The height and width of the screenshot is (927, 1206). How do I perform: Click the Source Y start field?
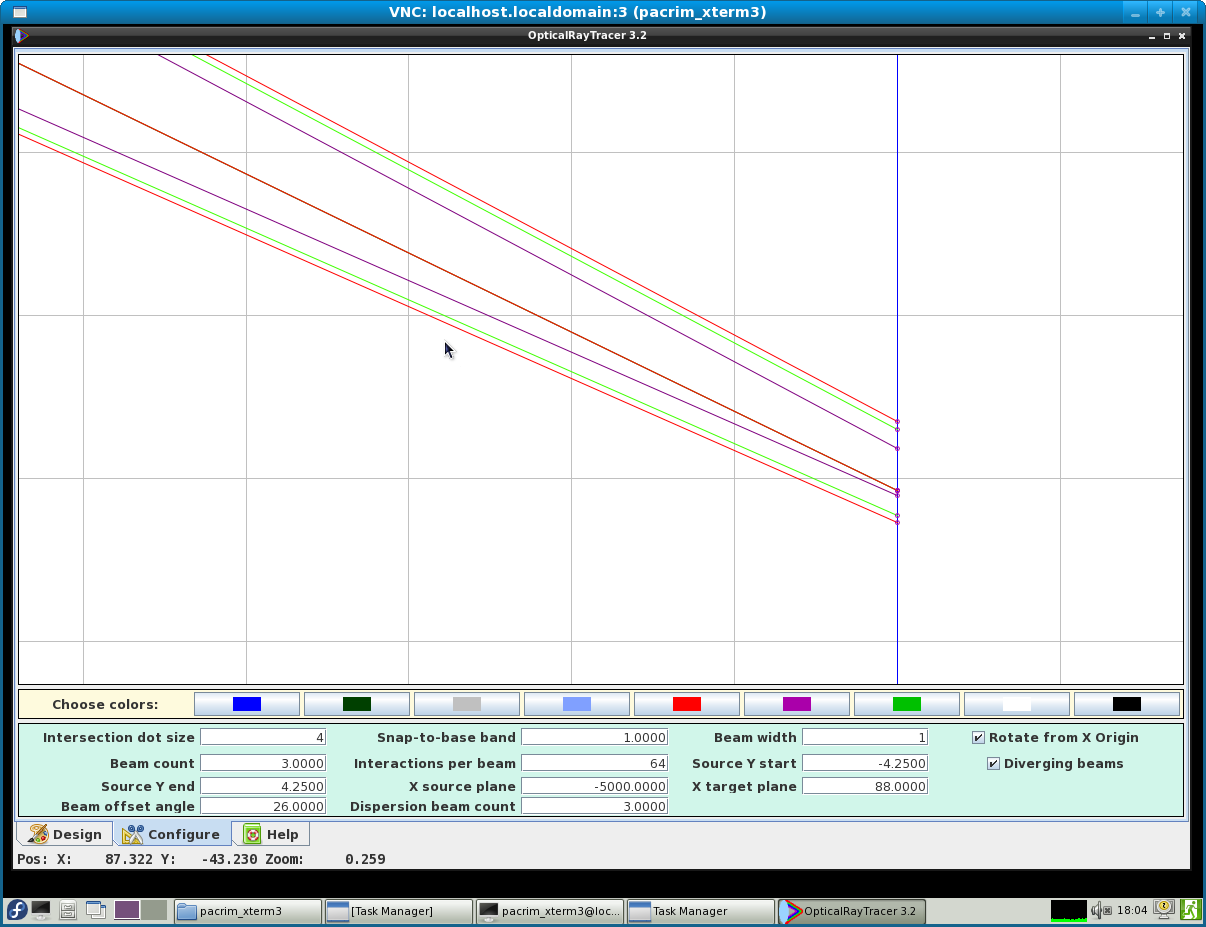tap(865, 763)
